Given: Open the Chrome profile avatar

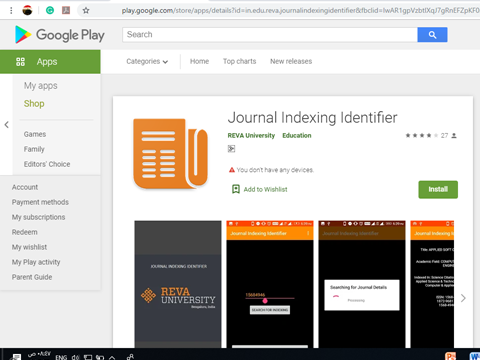Looking at the screenshot, I should click(x=28, y=11).
